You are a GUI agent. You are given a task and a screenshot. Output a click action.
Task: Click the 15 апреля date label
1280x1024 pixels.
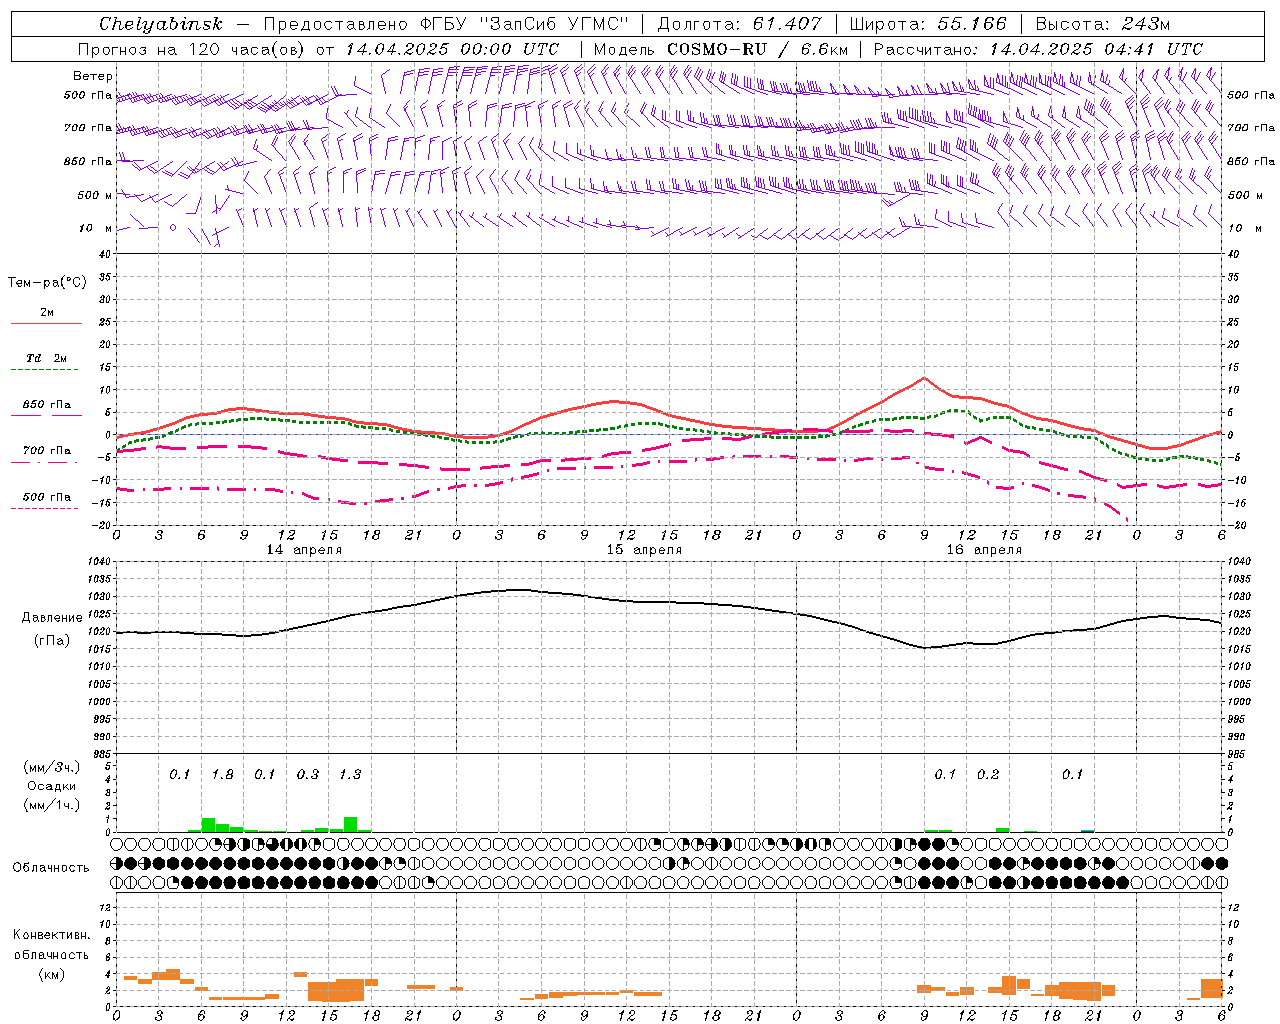pyautogui.click(x=644, y=550)
